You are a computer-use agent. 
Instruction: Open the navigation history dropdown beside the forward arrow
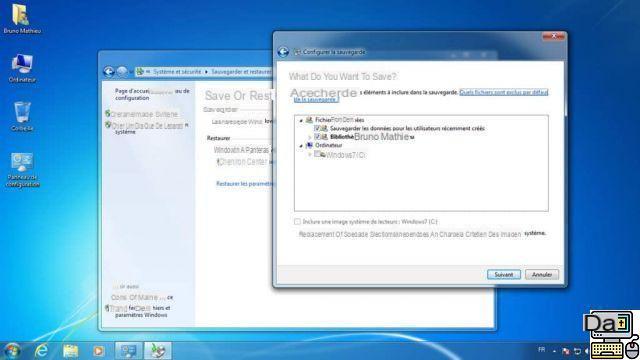[131, 72]
